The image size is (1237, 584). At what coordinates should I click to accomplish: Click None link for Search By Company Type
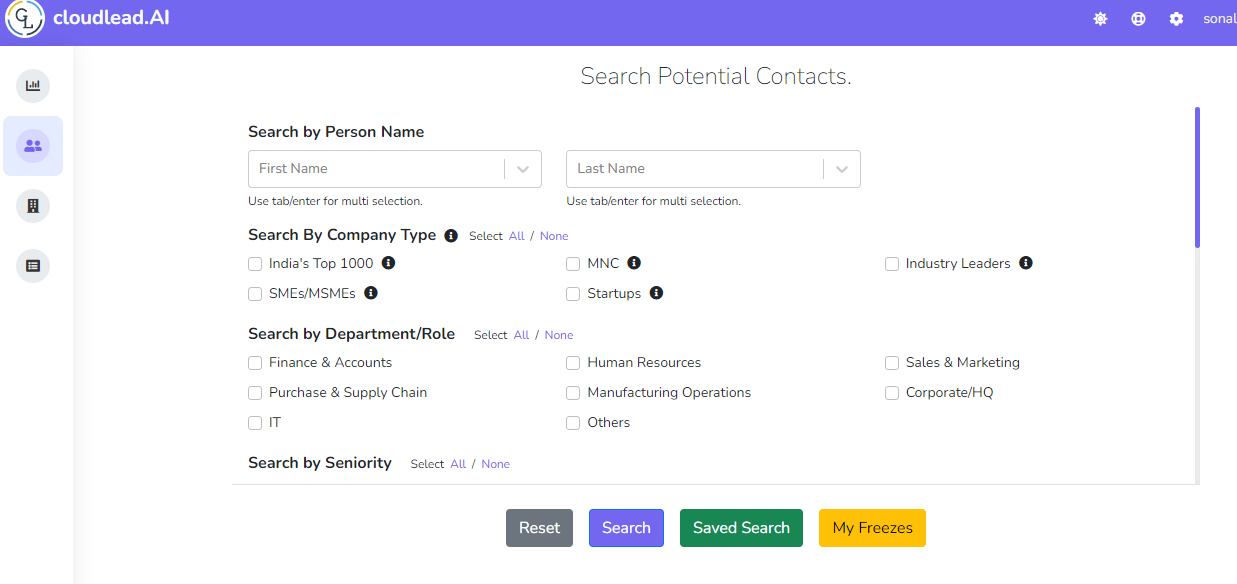pyautogui.click(x=554, y=236)
